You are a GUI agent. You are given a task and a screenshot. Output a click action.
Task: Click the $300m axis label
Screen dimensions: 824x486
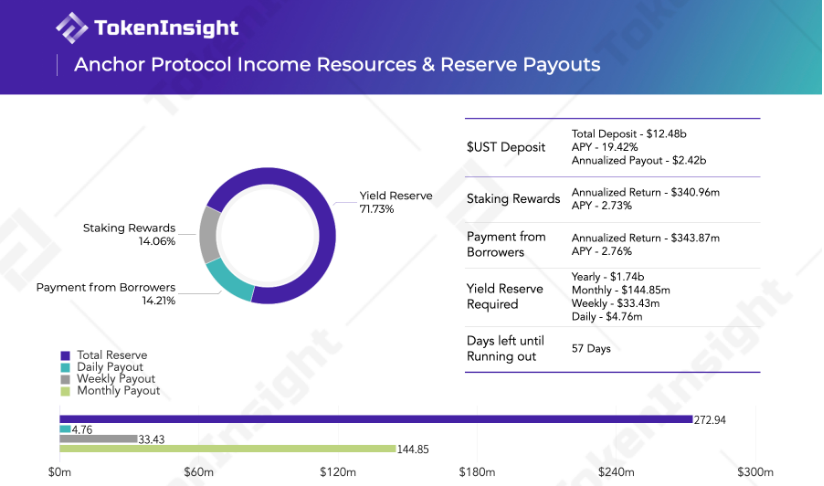coord(755,472)
